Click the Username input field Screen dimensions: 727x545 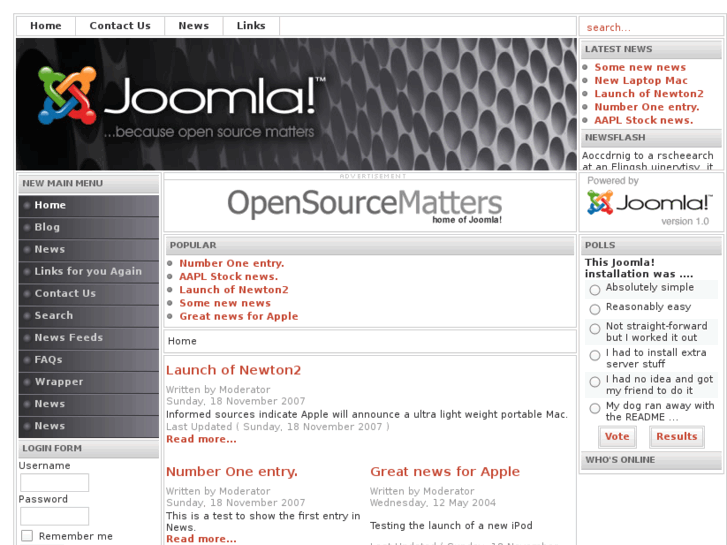point(54,482)
